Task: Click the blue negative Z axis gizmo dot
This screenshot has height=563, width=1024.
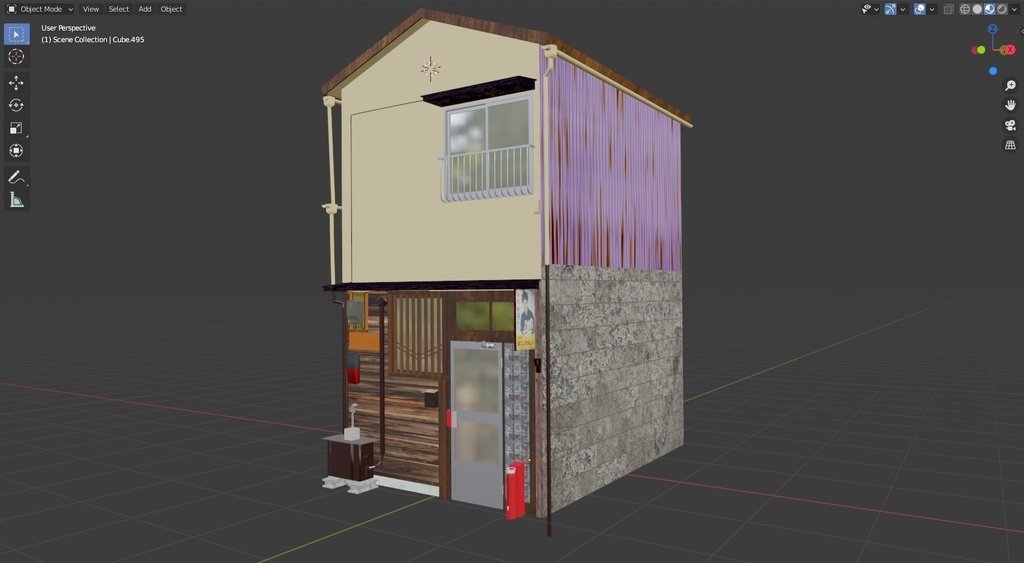Action: click(993, 71)
